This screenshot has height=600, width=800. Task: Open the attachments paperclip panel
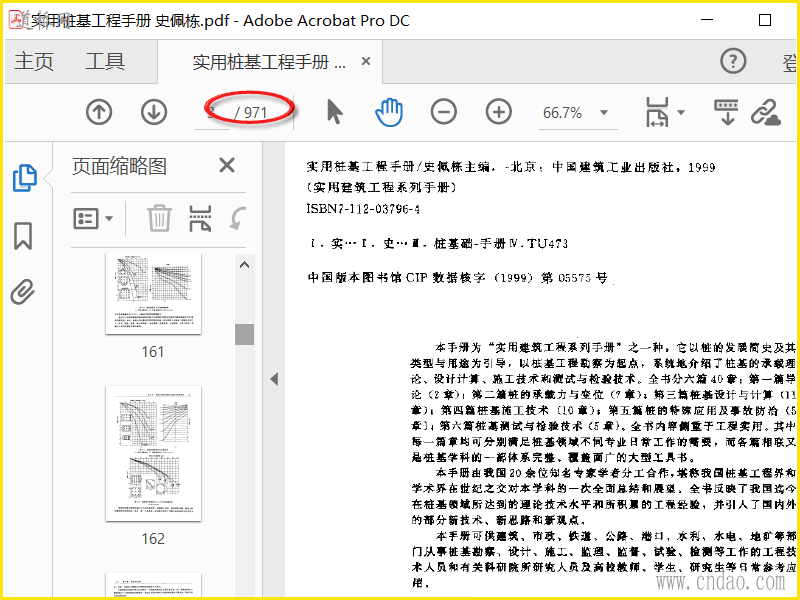23,292
